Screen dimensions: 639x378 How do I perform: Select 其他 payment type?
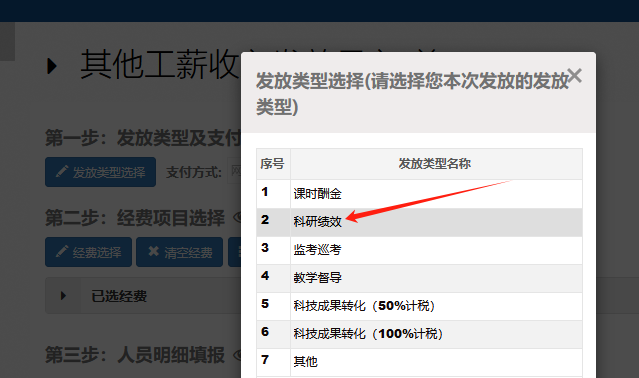pos(419,362)
